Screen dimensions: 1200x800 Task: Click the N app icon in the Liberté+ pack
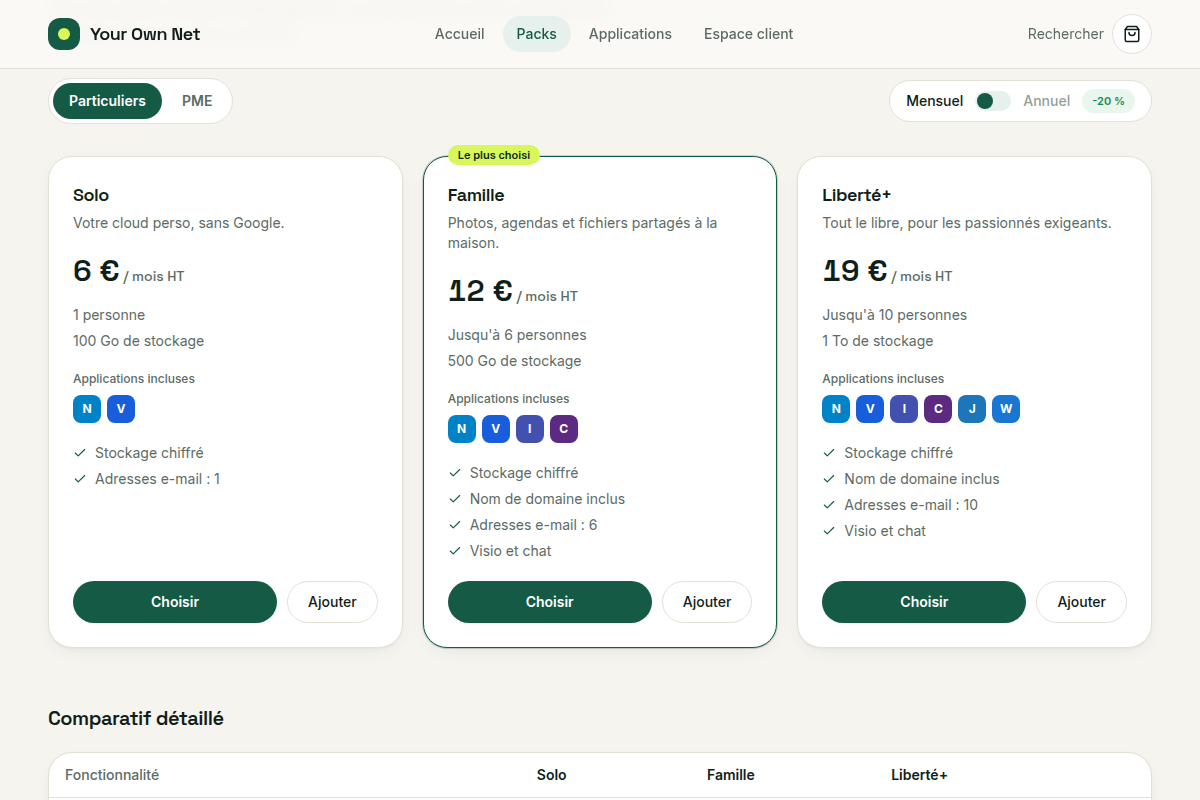point(836,409)
